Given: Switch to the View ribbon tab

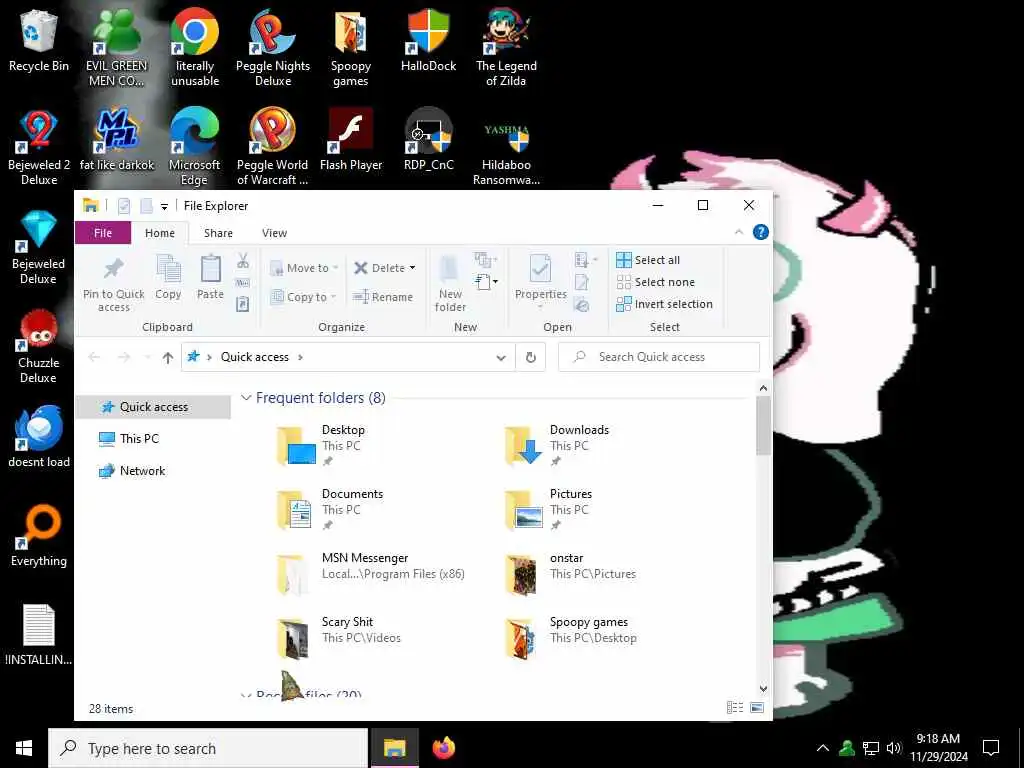Looking at the screenshot, I should tap(274, 232).
